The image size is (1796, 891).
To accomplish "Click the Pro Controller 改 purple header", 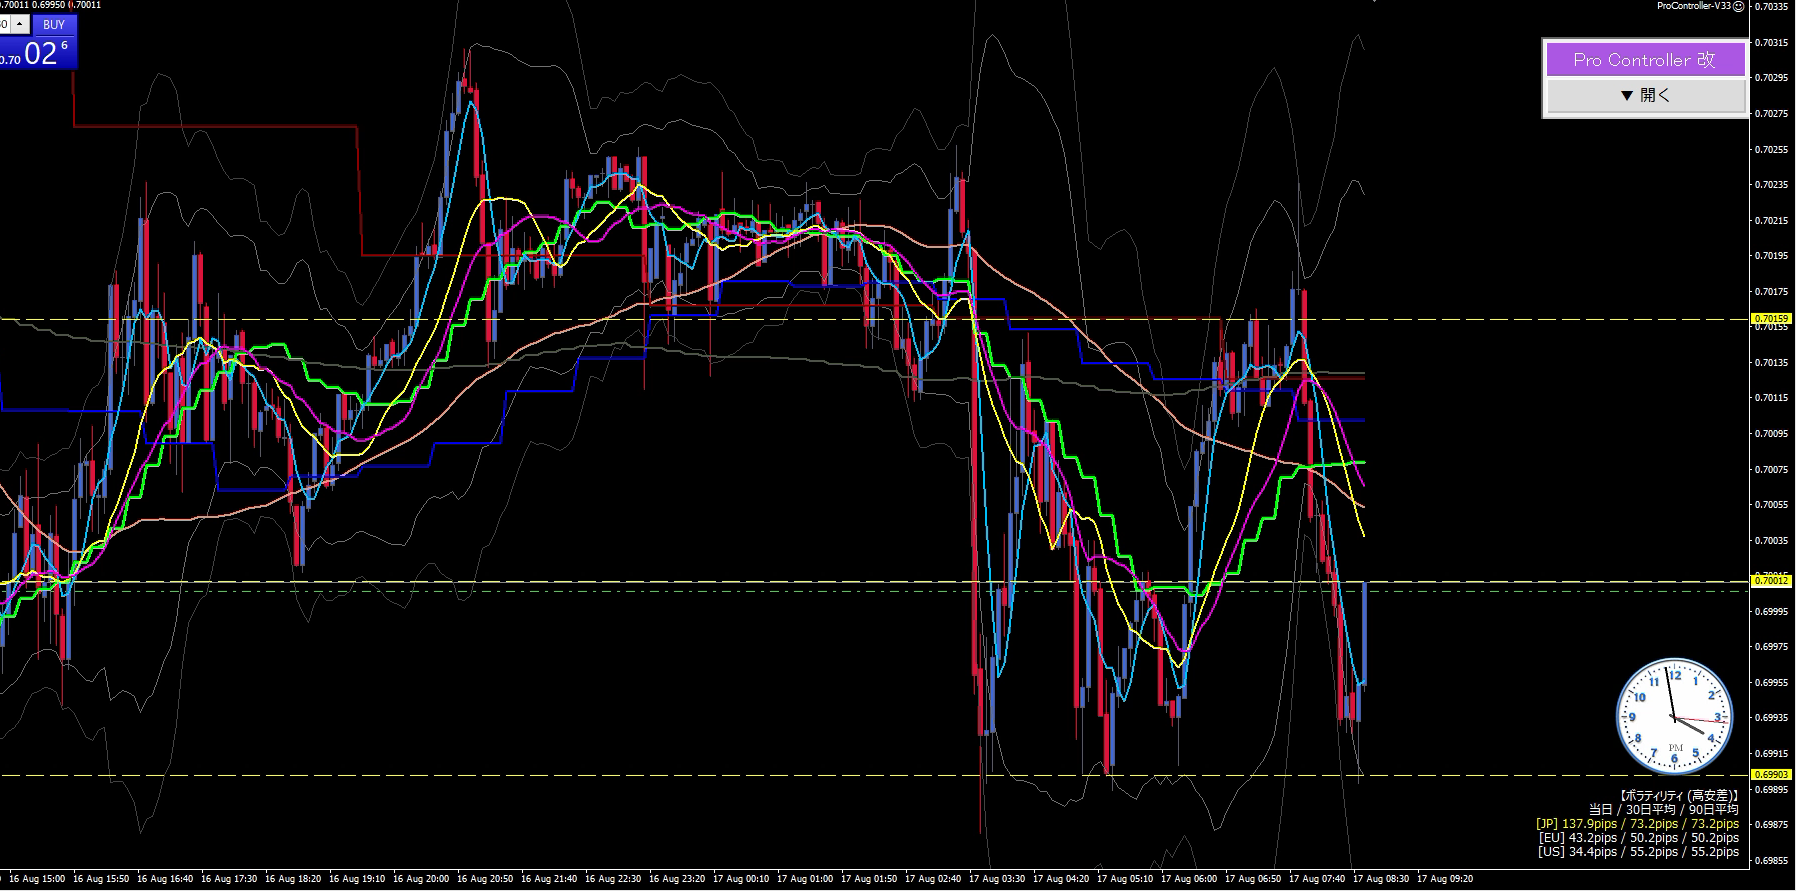I will pyautogui.click(x=1645, y=60).
